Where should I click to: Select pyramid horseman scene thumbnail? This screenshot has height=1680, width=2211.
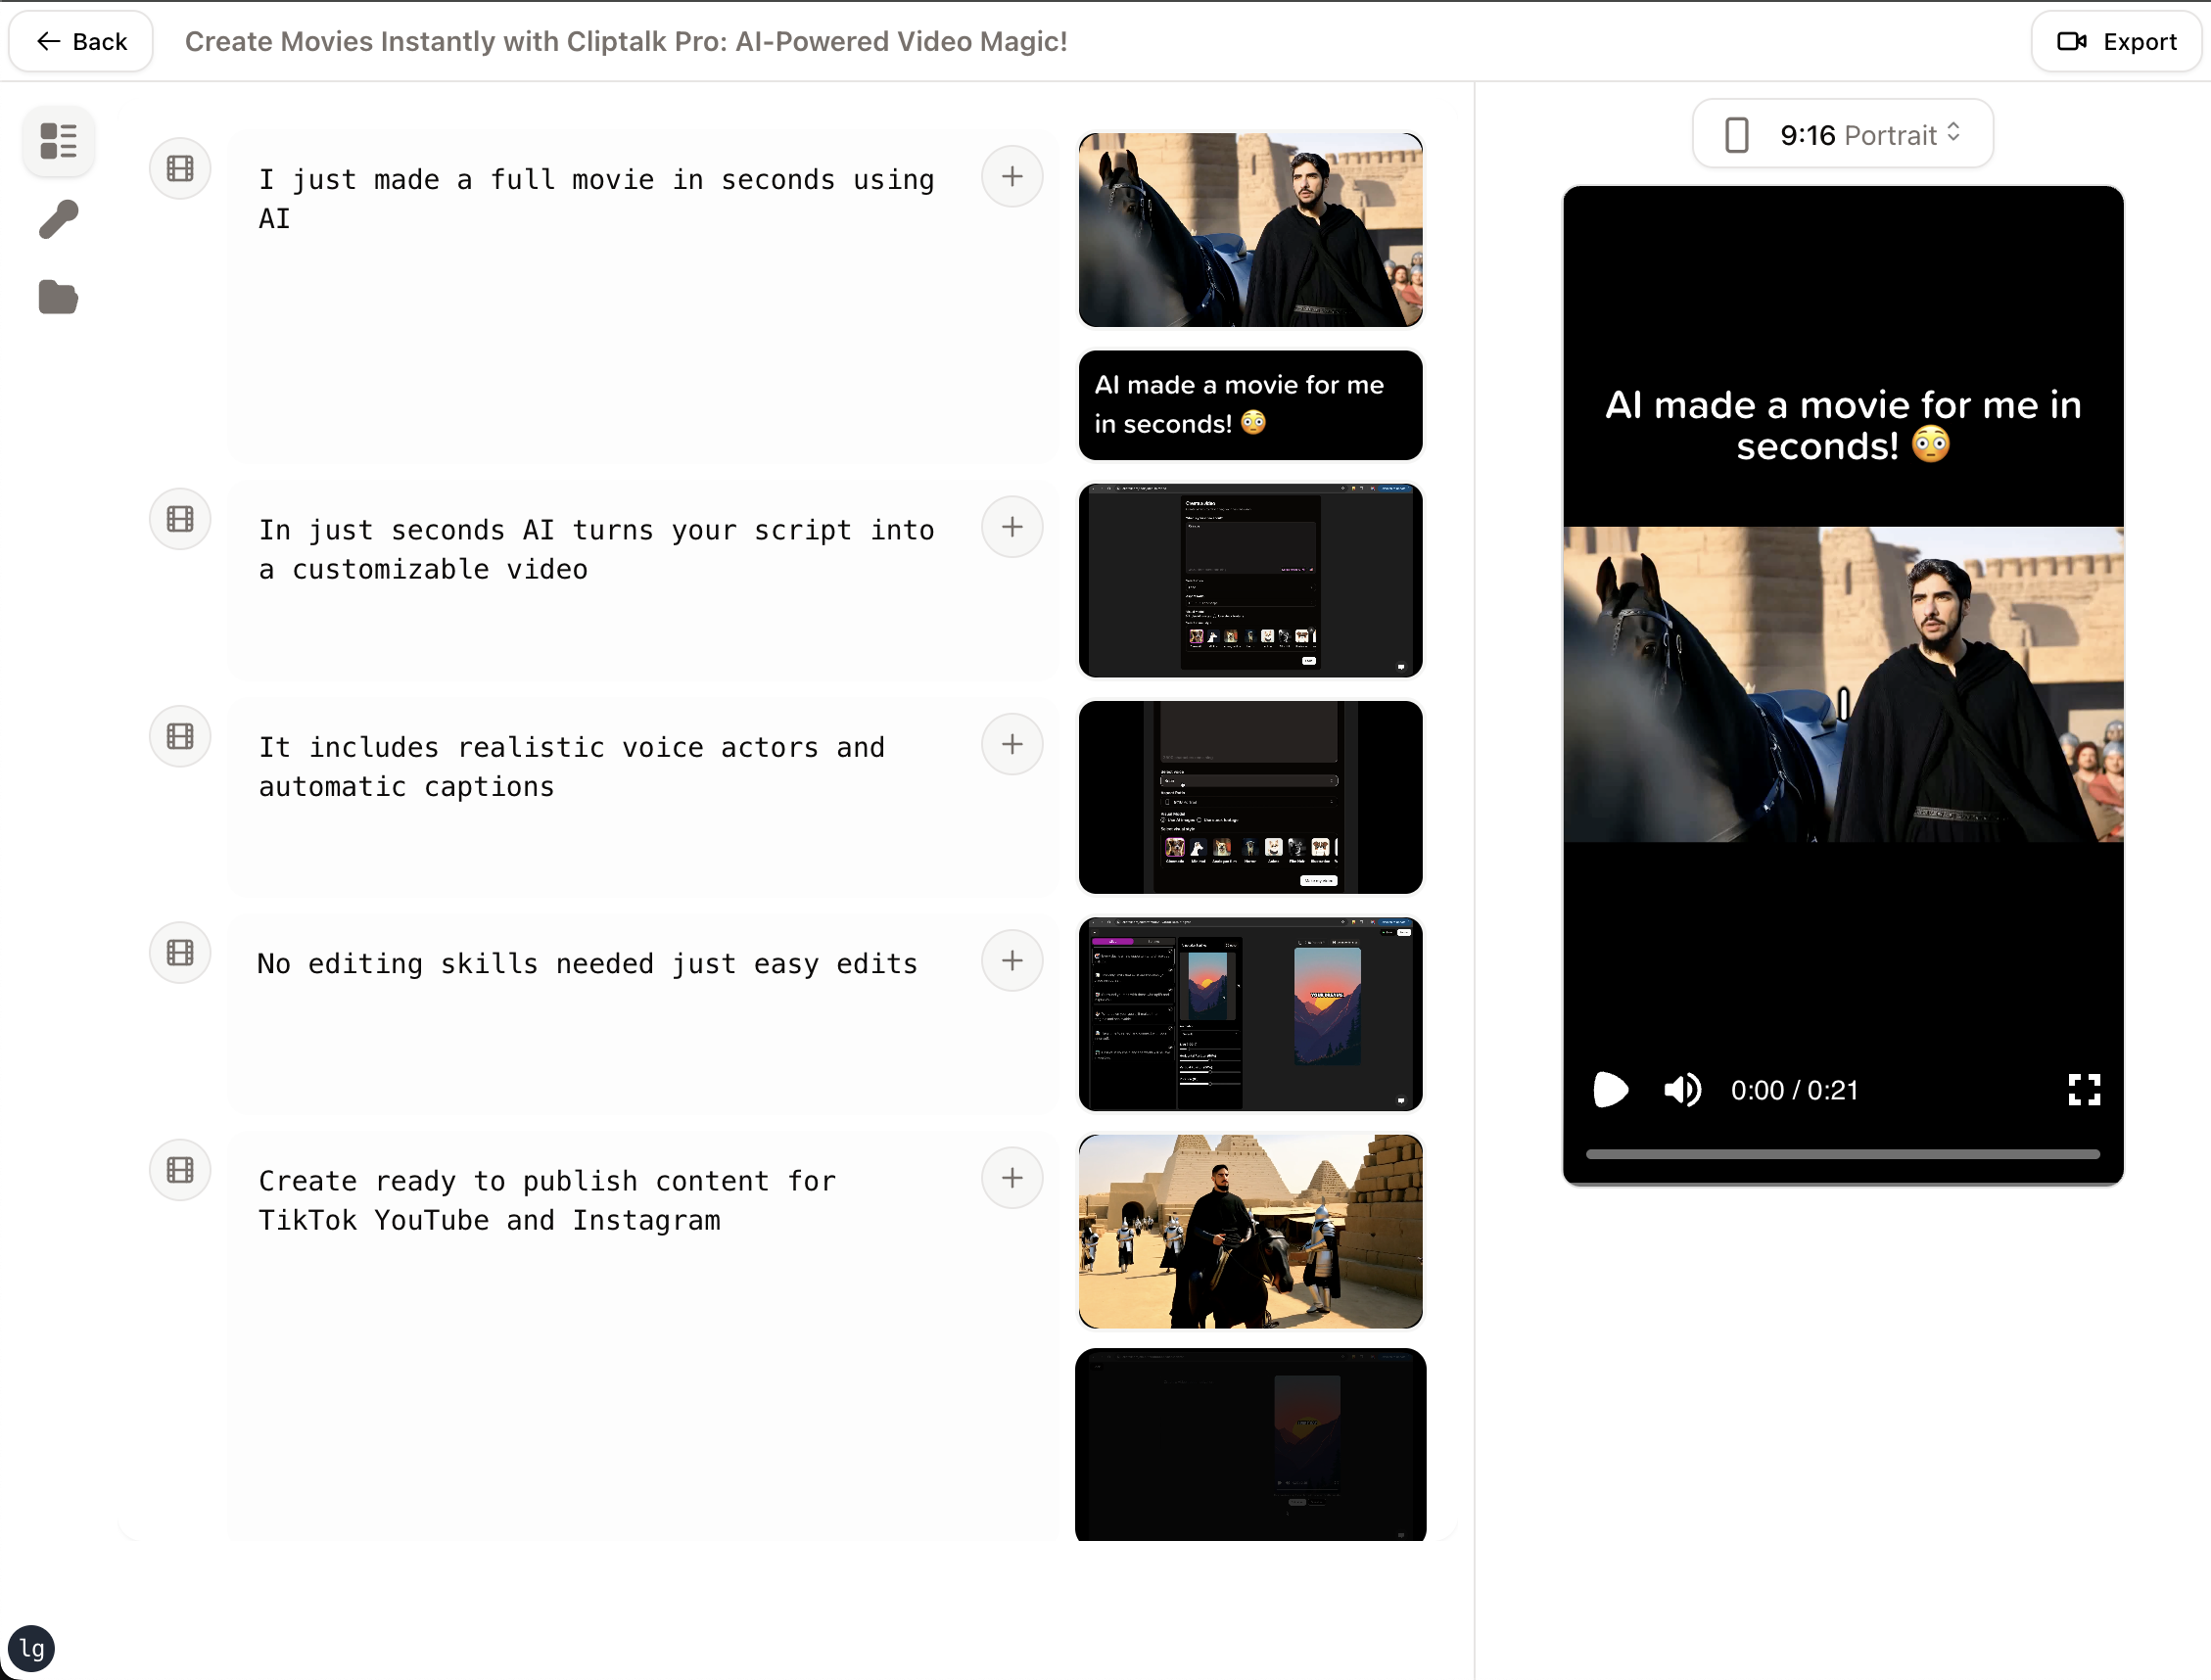click(1250, 1231)
